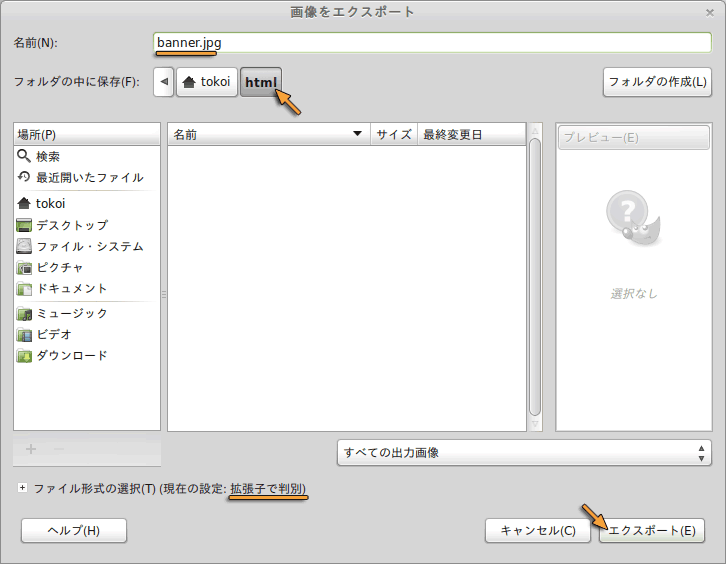Click the desktop icon in places list

(24, 225)
